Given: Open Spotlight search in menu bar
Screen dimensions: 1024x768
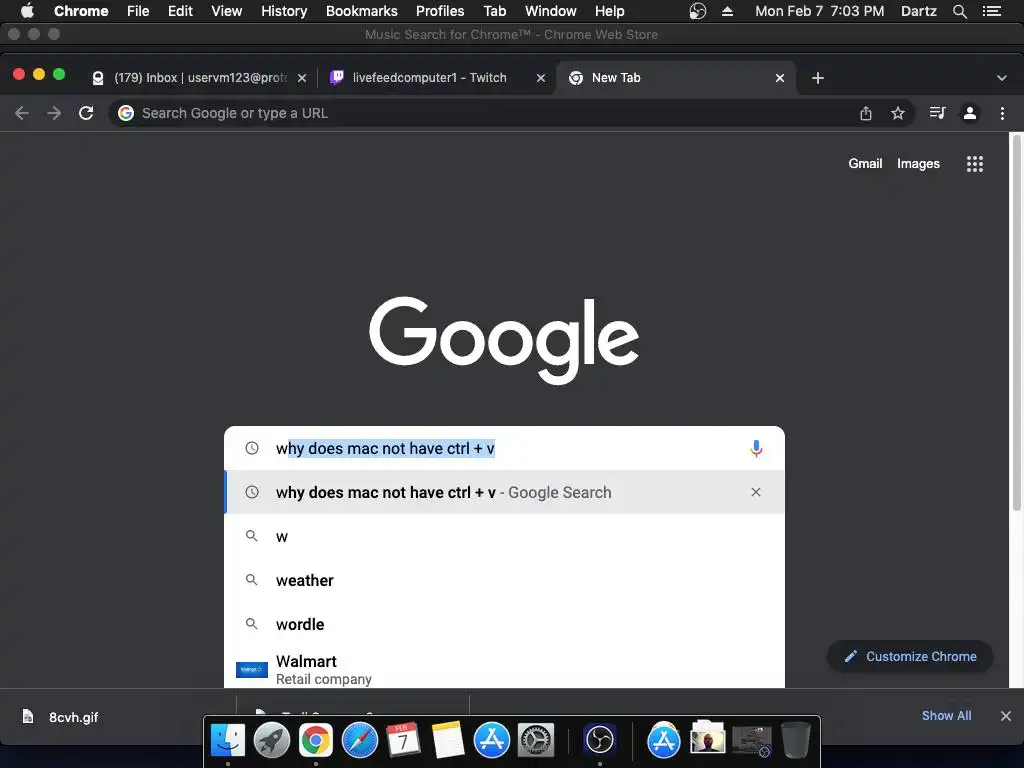Looking at the screenshot, I should (959, 11).
